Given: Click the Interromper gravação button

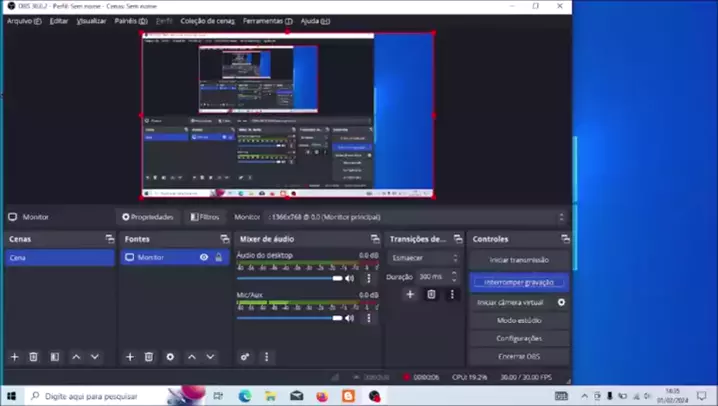Looking at the screenshot, I should click(x=519, y=282).
